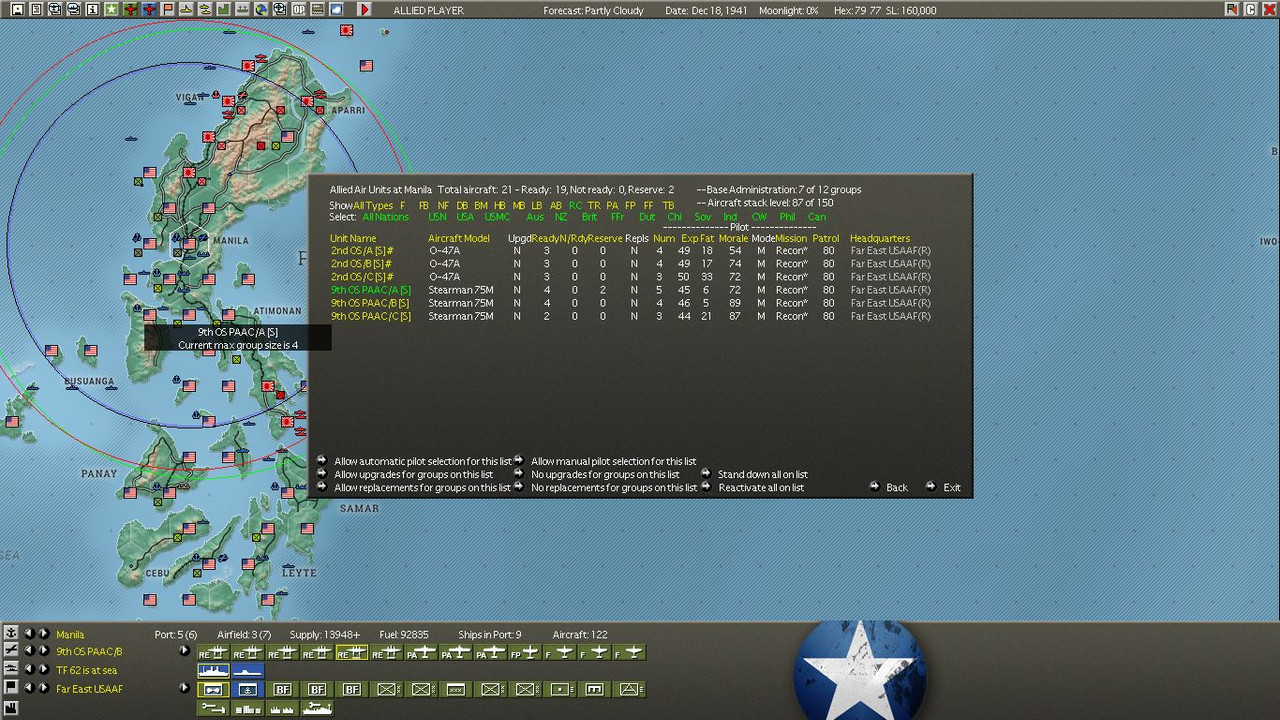This screenshot has height=720, width=1280.
Task: Select All Nations filter
Action: pos(386,217)
